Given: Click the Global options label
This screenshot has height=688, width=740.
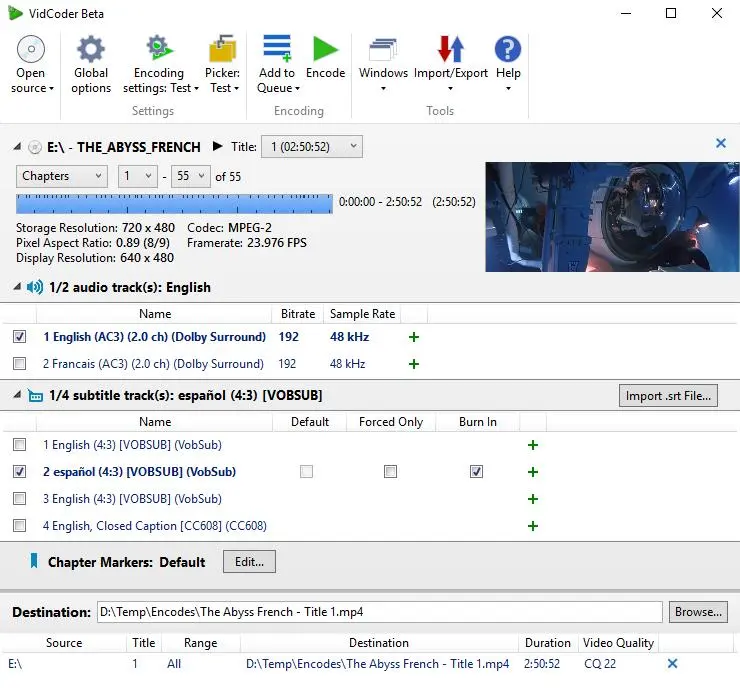Looking at the screenshot, I should 91,81.
